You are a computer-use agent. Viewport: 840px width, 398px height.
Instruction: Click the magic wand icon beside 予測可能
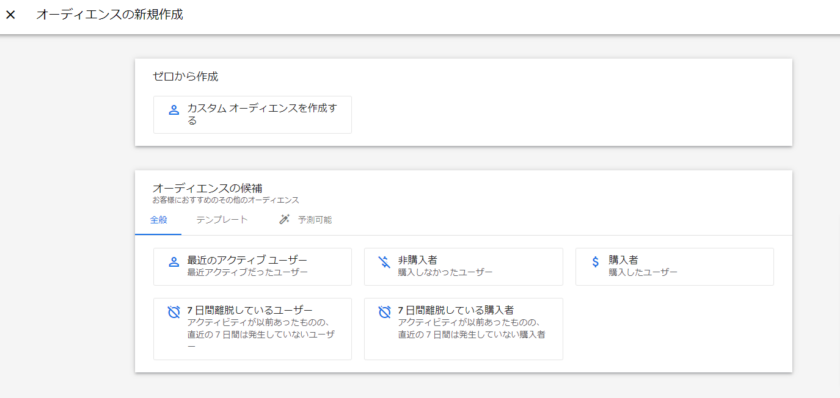pyautogui.click(x=284, y=220)
